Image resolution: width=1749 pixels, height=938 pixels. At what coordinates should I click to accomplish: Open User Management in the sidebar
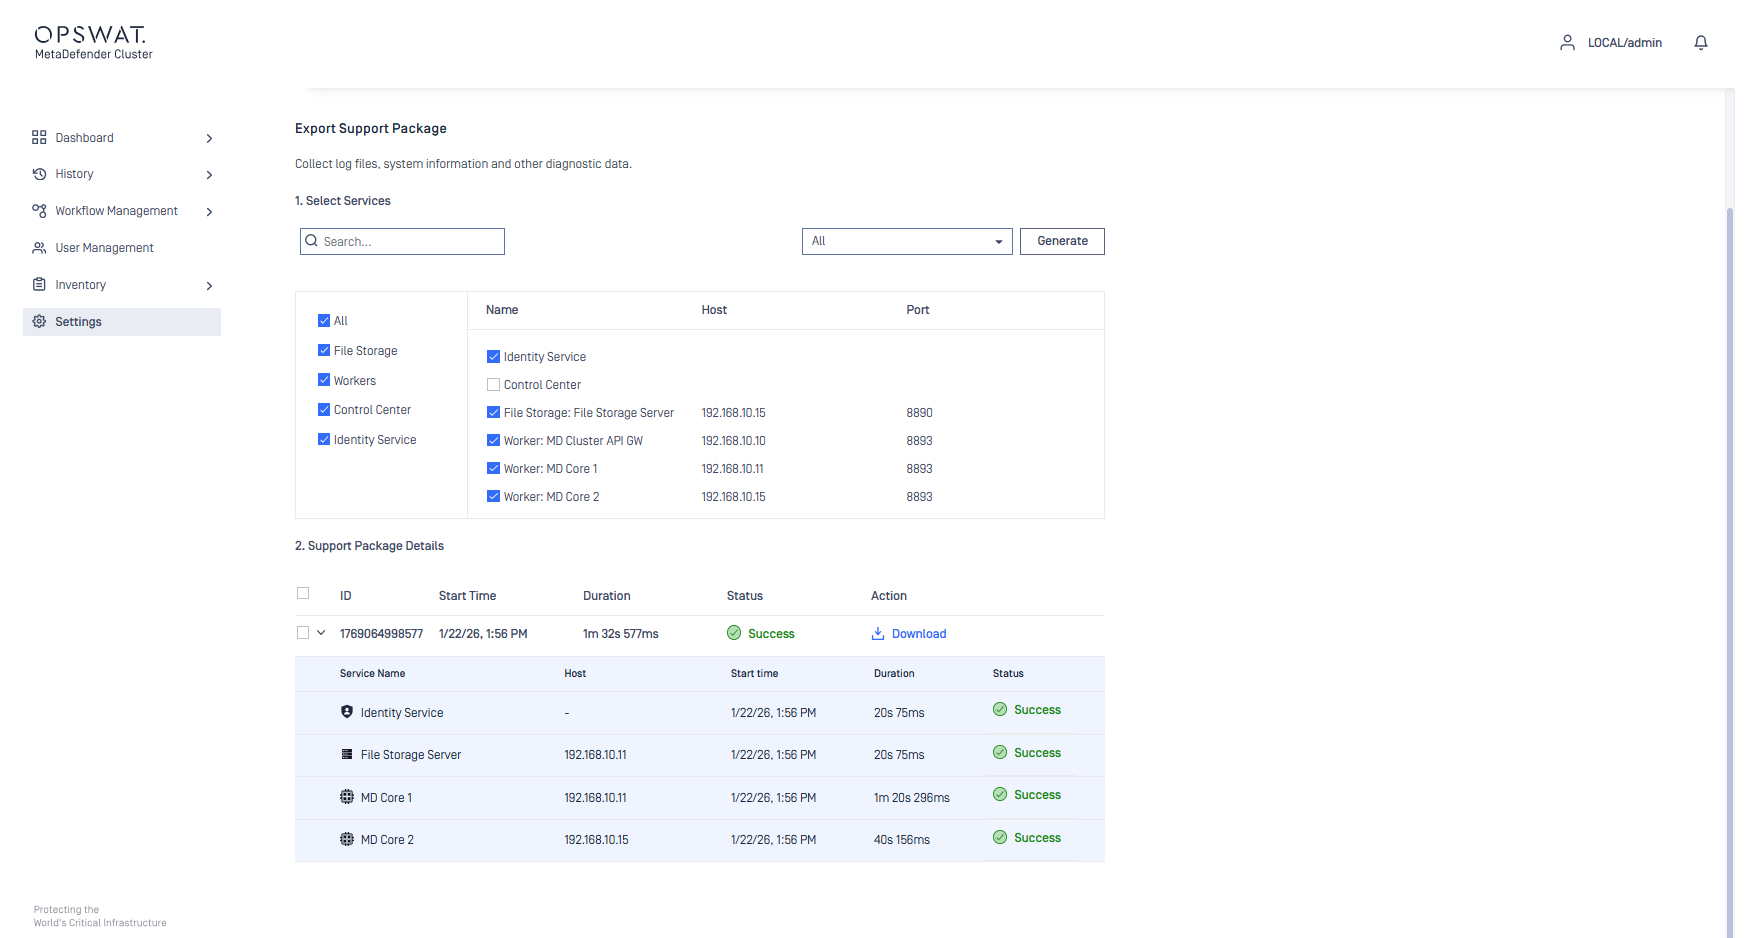(x=104, y=248)
